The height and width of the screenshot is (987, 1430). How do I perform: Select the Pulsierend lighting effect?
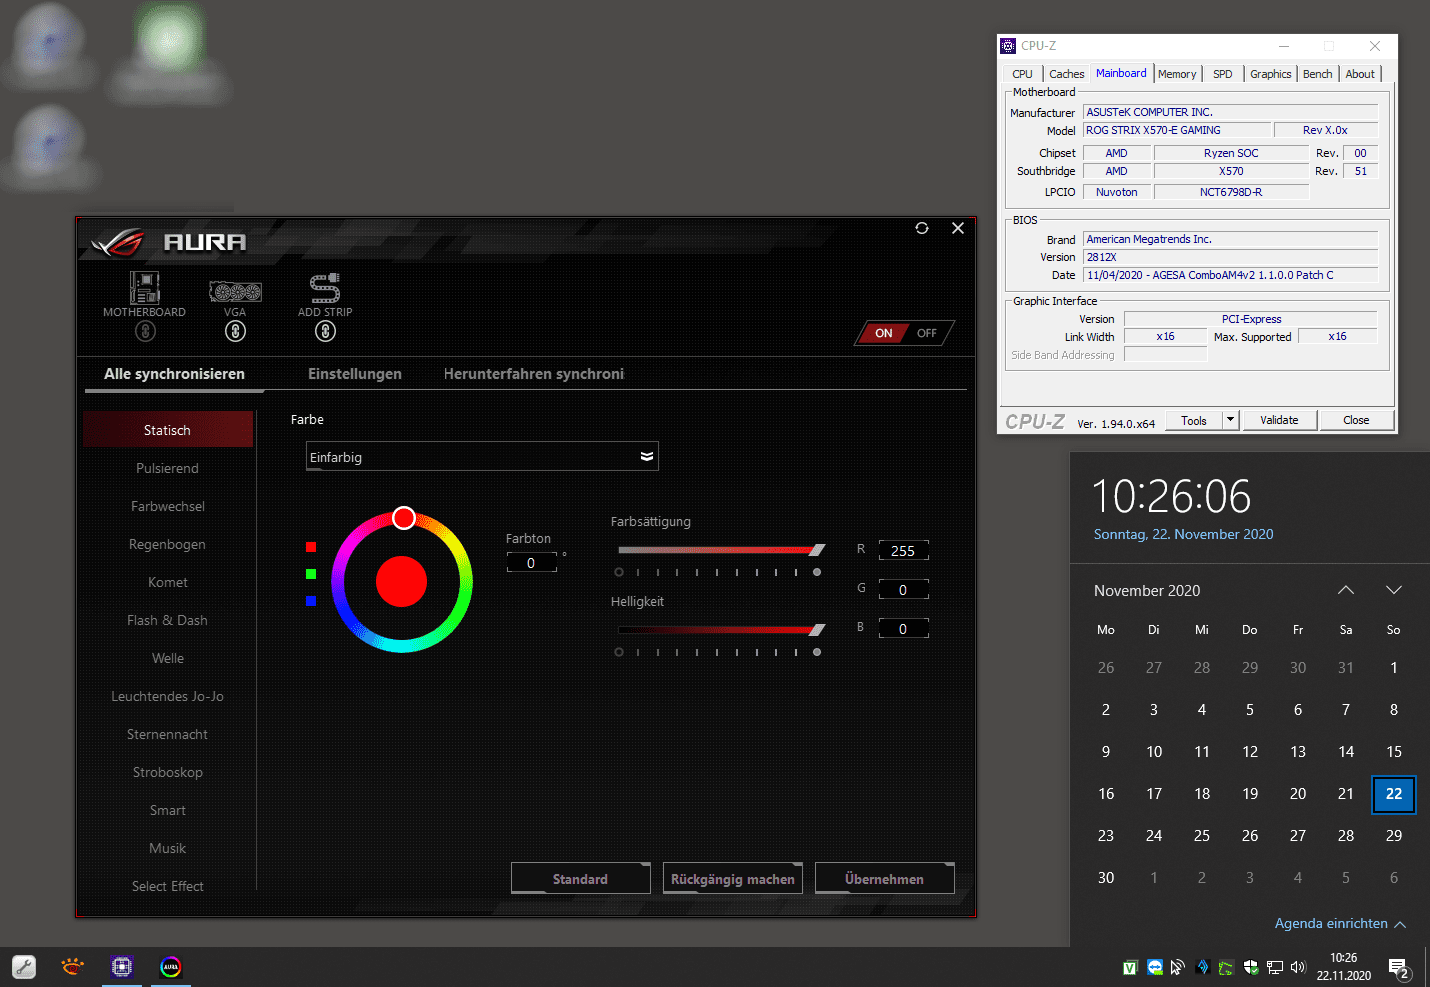tap(168, 468)
